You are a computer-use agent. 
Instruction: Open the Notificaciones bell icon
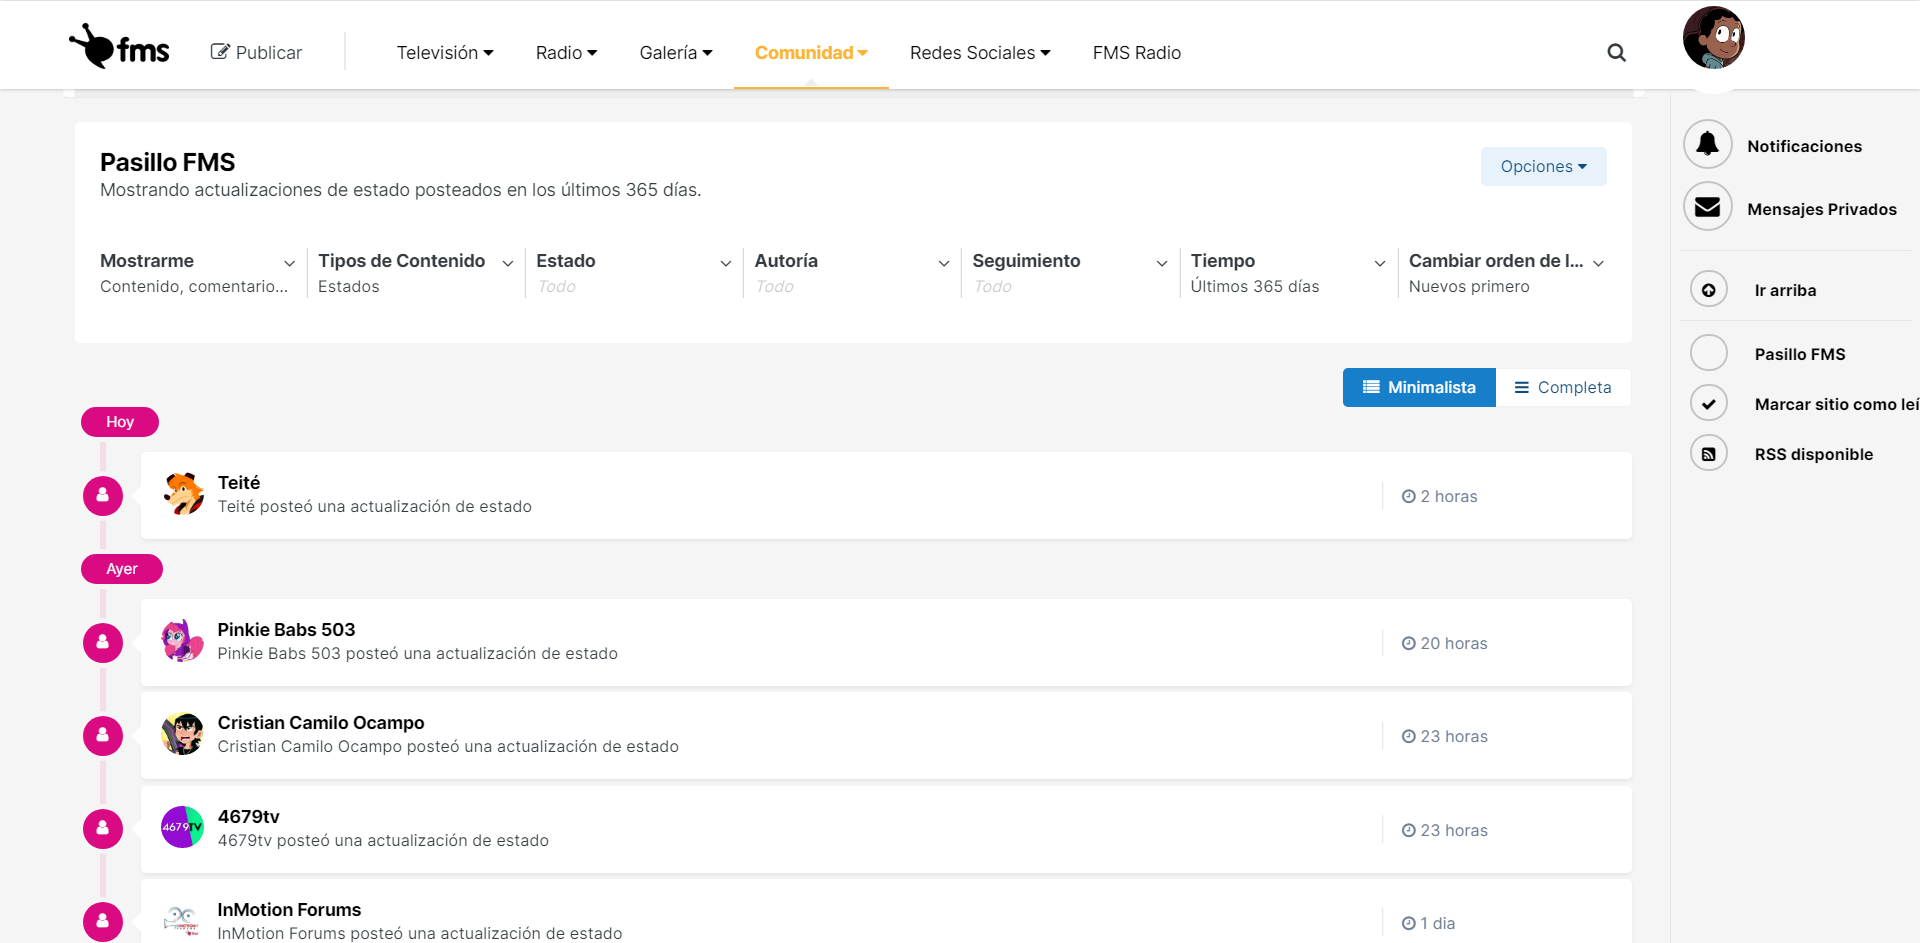[1707, 145]
